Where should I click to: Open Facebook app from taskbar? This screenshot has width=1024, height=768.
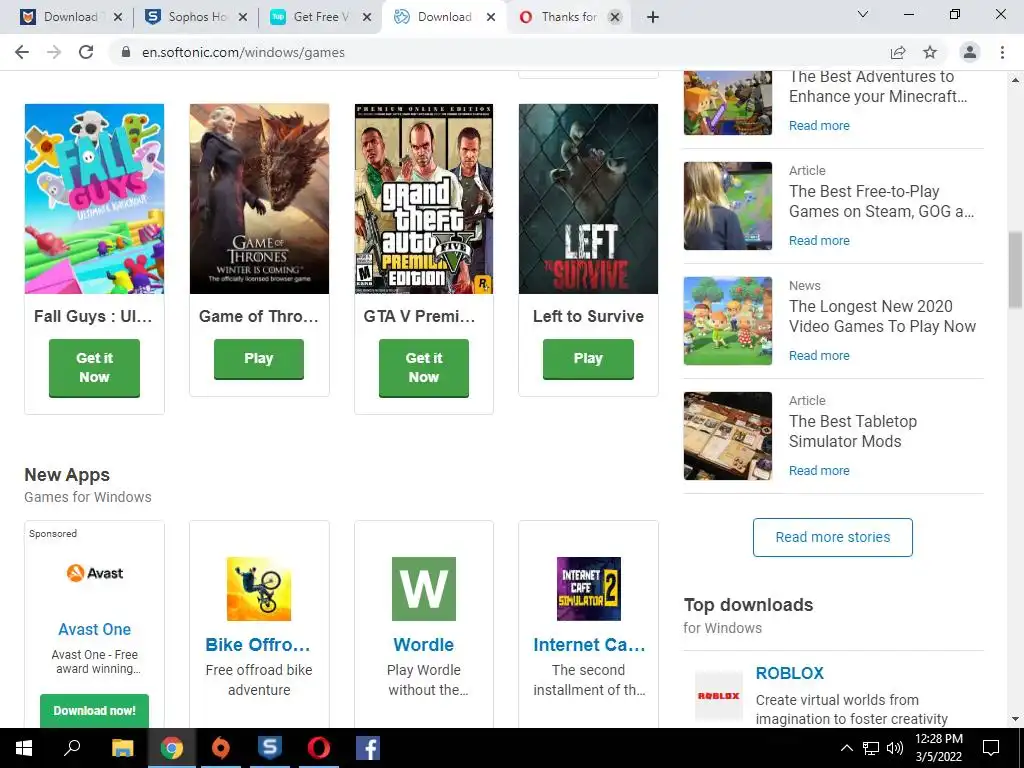pos(368,748)
